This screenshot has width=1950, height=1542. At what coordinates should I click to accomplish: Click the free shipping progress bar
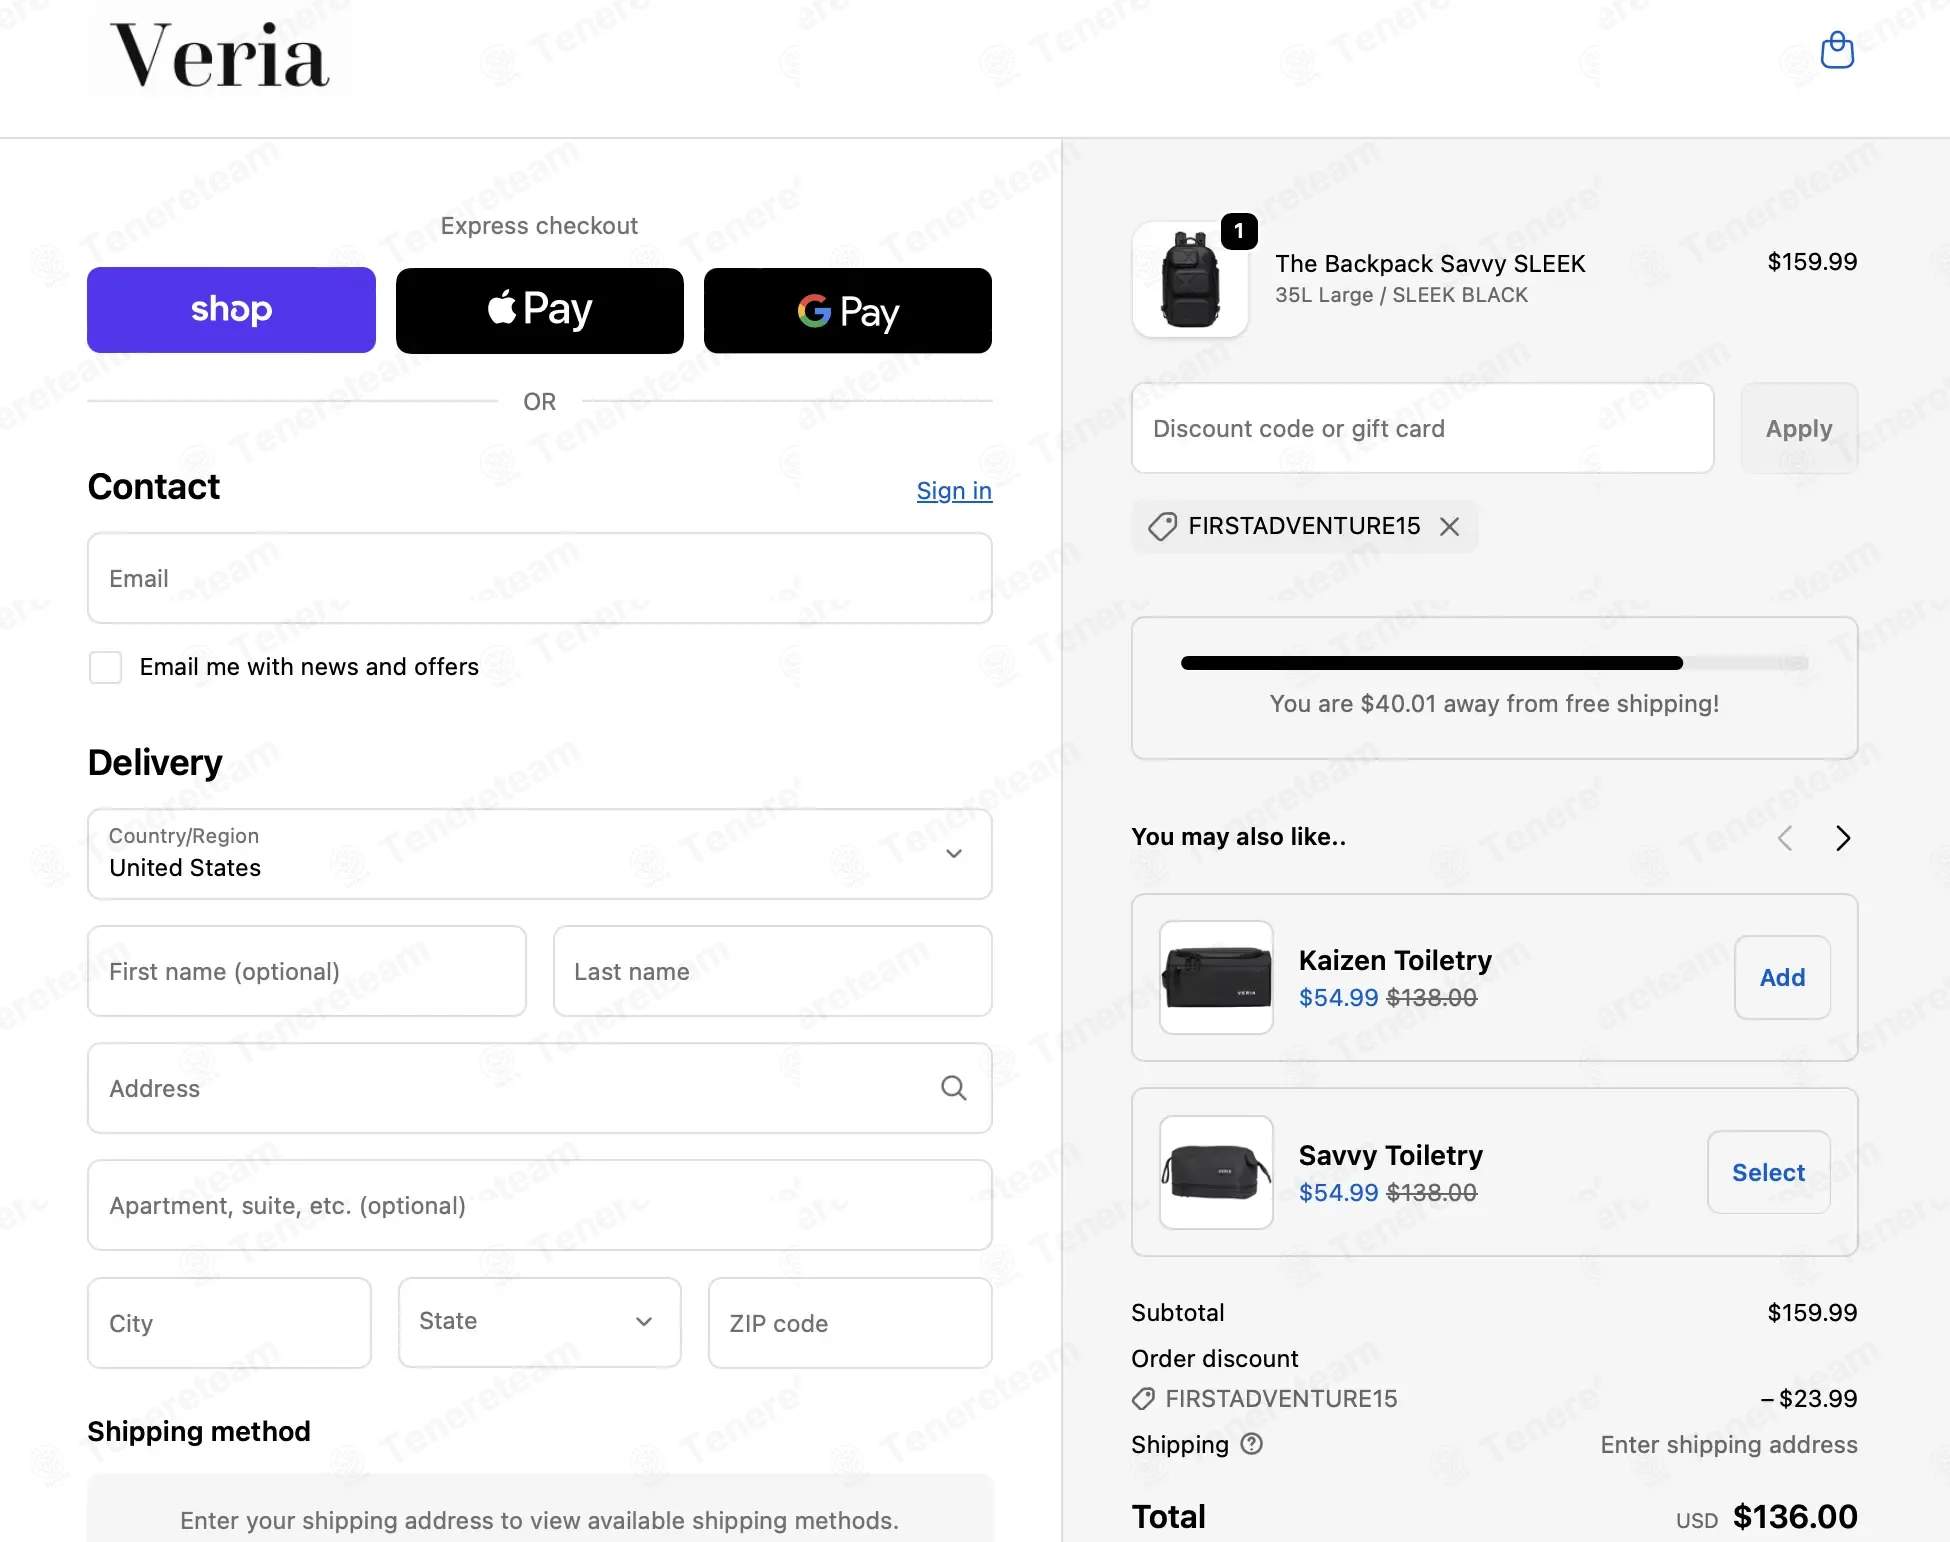tap(1494, 663)
